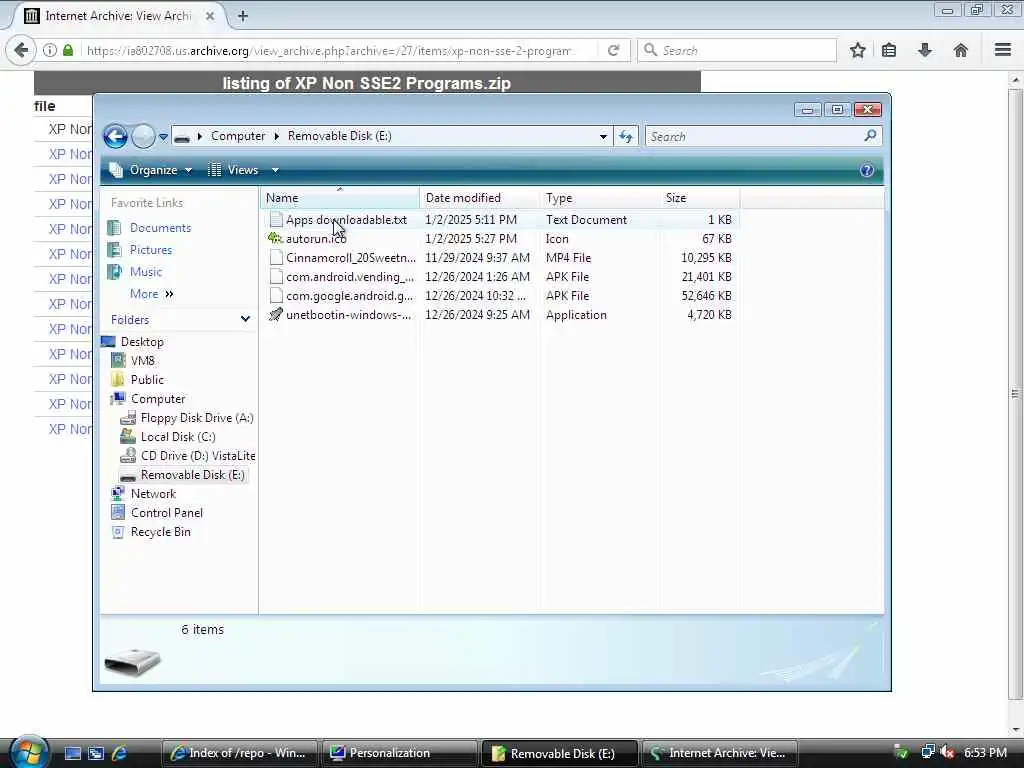
Task: Select com.android.vending APK file
Action: pyautogui.click(x=350, y=277)
